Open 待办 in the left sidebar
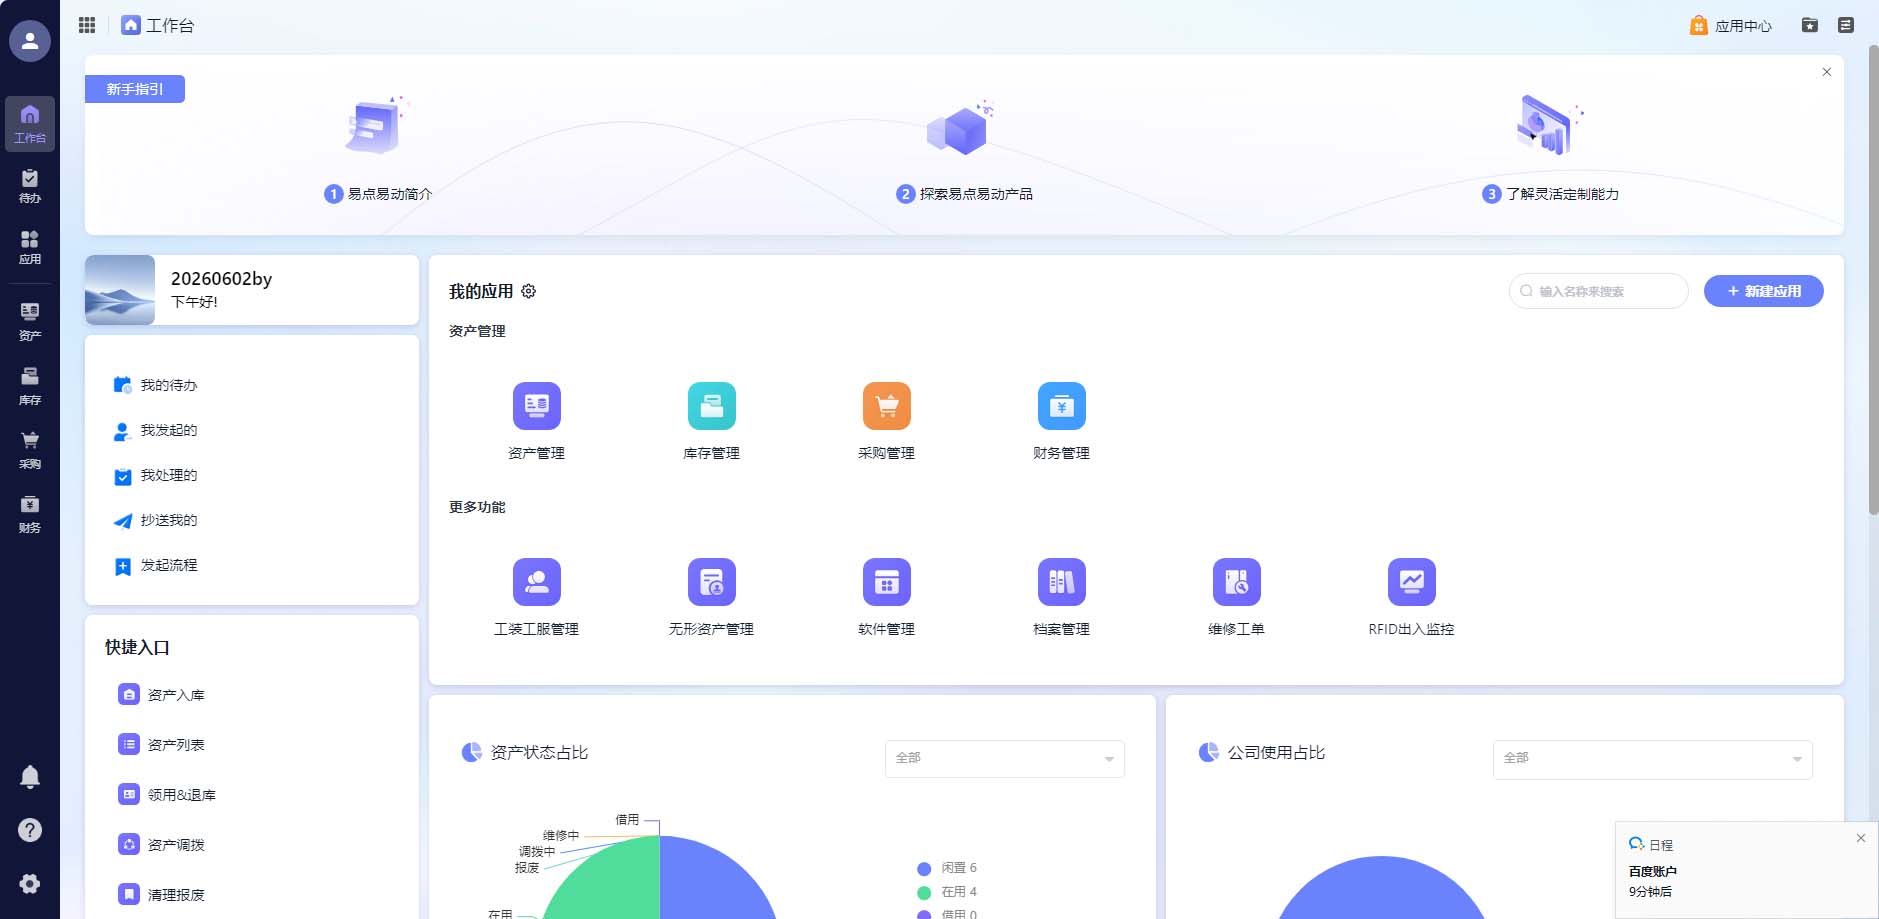1879x919 pixels. 30,186
